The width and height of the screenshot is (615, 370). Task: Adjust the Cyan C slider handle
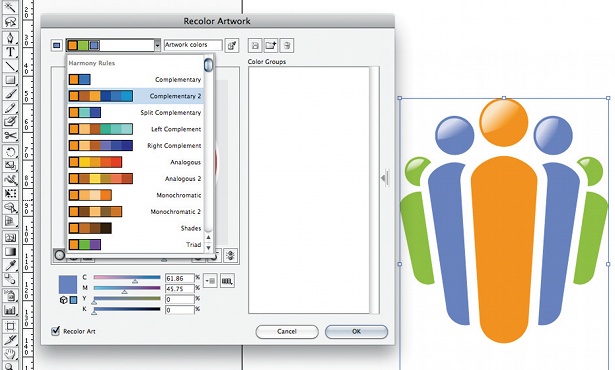point(135,281)
